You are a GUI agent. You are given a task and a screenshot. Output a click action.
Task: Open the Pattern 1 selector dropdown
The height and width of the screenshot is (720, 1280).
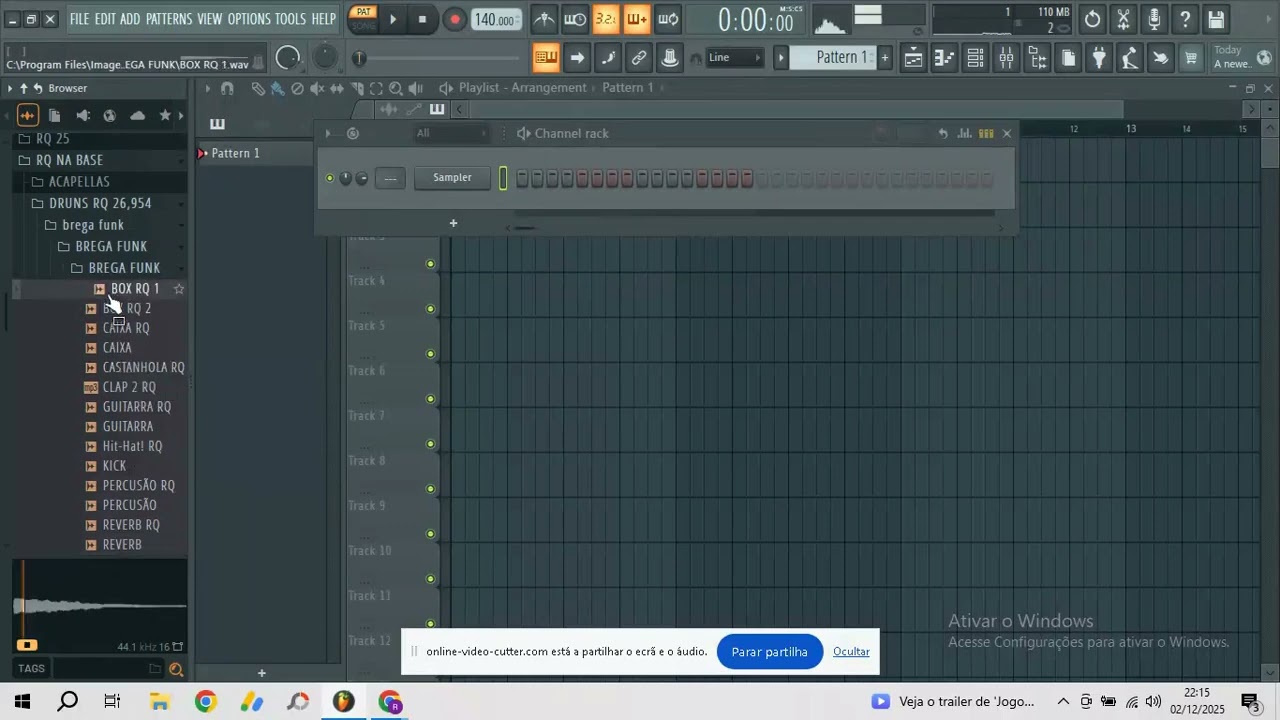click(833, 58)
